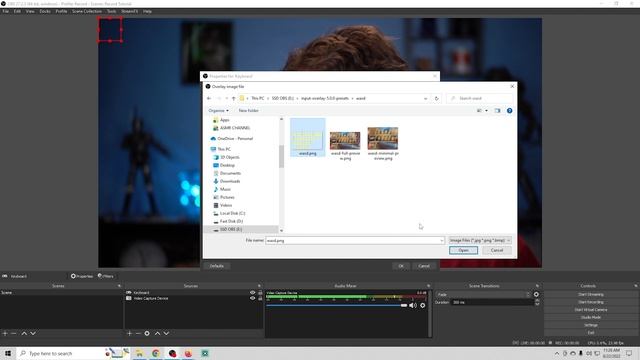Image resolution: width=640 pixels, height=360 pixels.
Task: Click Start Streaming
Action: pyautogui.click(x=591, y=294)
